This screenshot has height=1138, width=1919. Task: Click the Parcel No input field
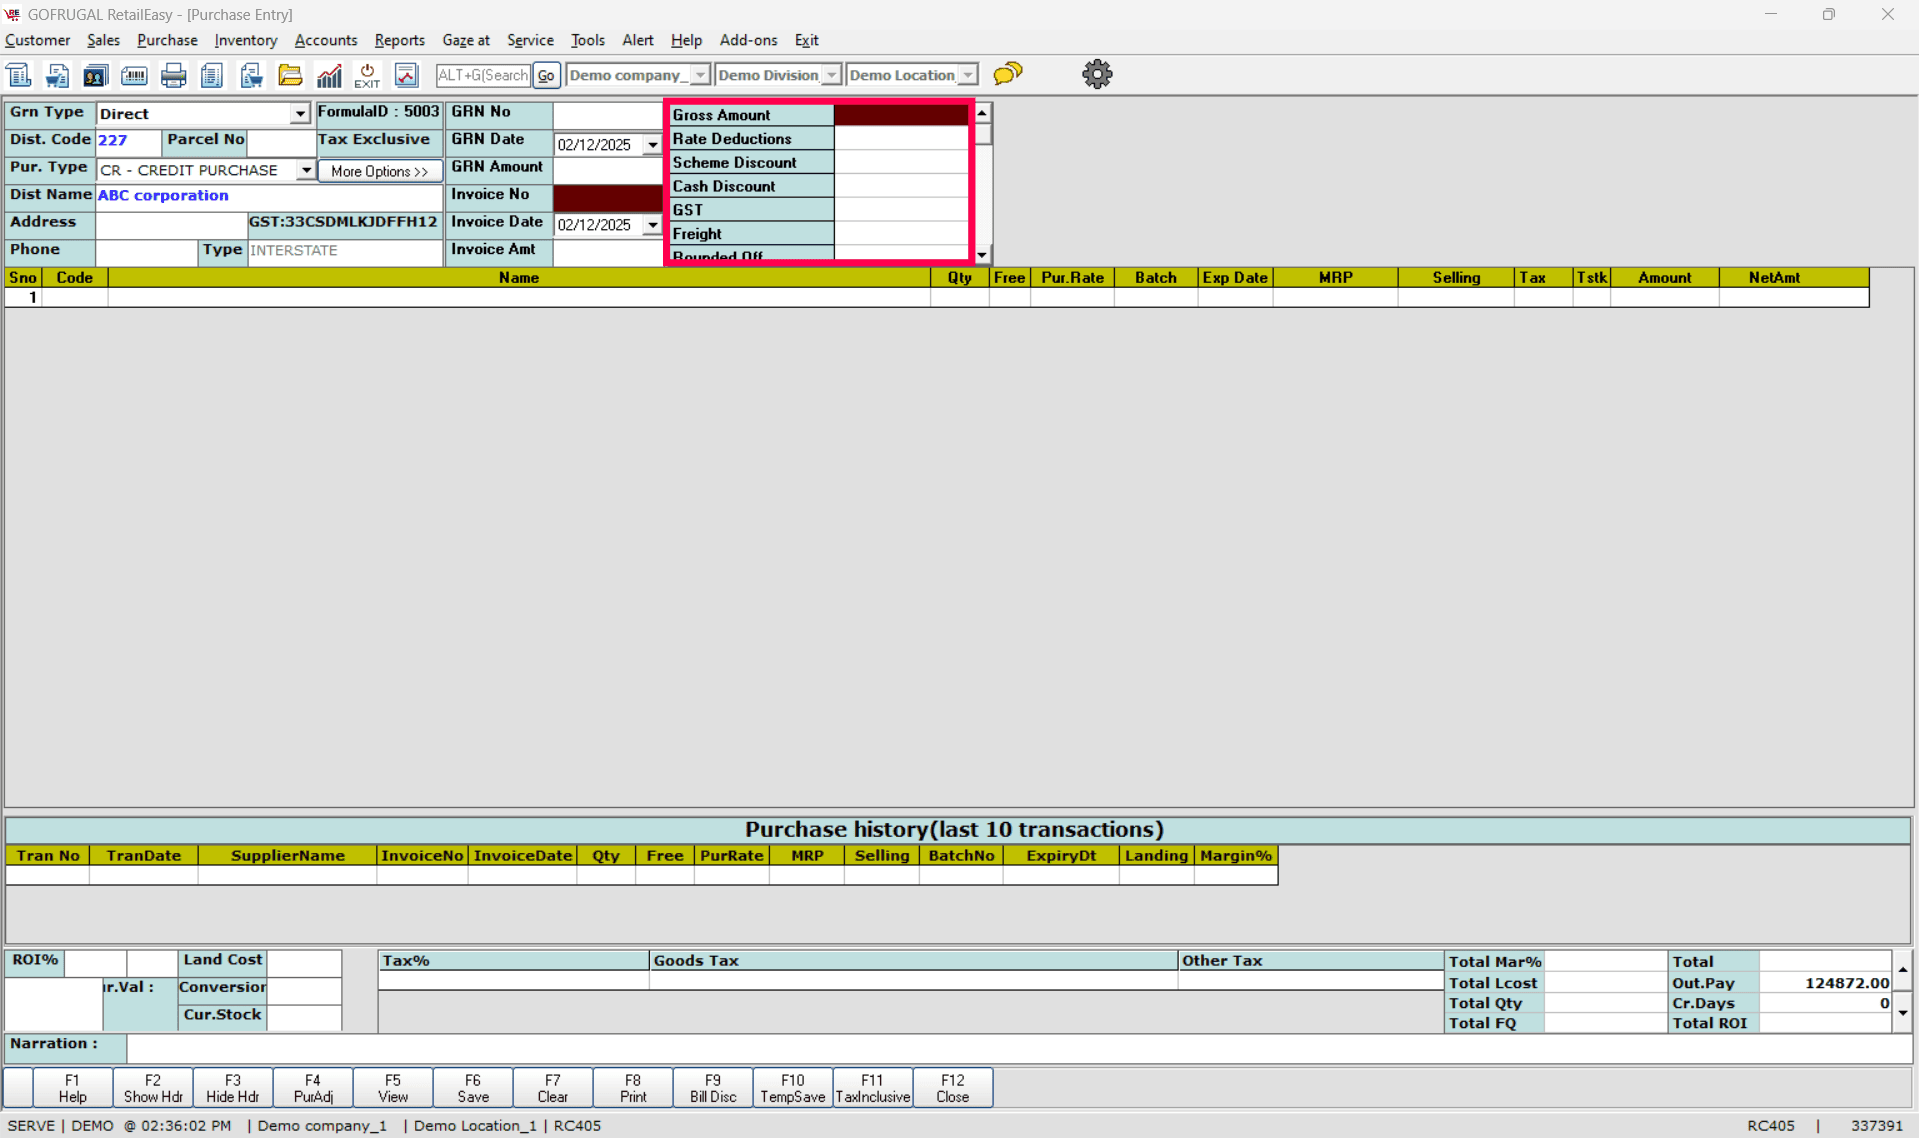click(x=281, y=141)
